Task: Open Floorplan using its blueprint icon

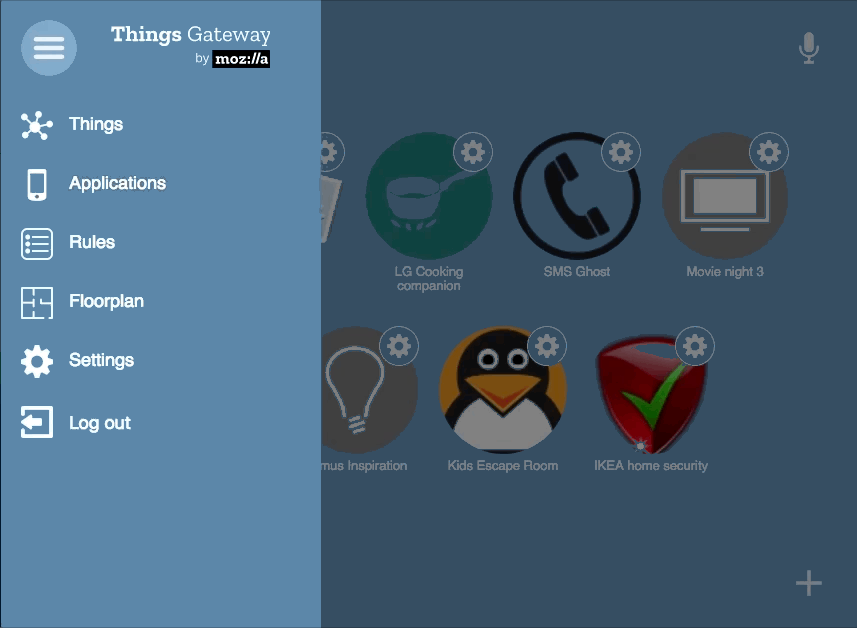Action: click(x=36, y=301)
